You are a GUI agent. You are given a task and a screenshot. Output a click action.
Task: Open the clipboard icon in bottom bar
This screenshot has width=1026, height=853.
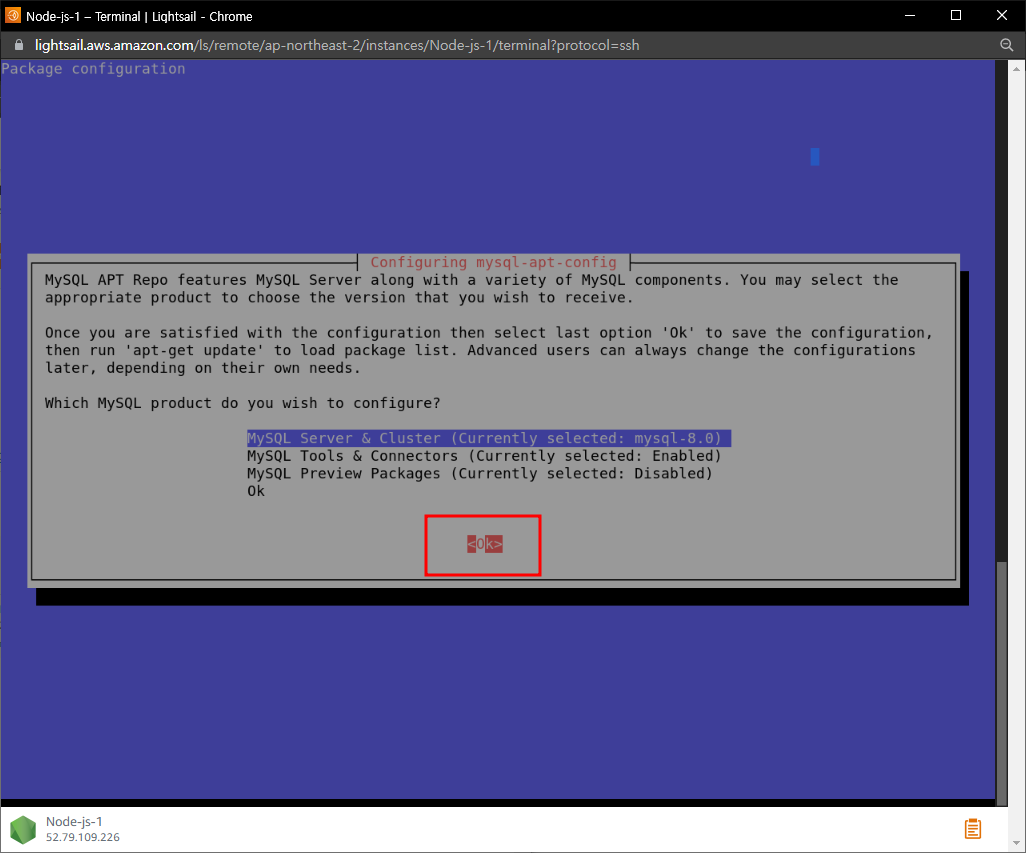click(x=972, y=828)
